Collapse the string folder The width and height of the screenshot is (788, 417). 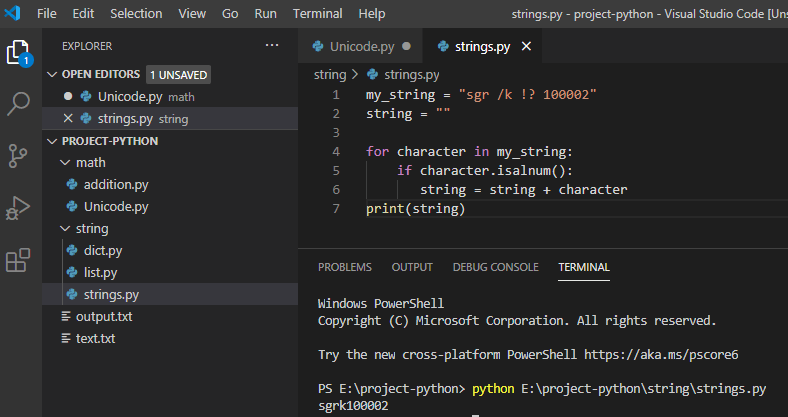click(x=65, y=229)
